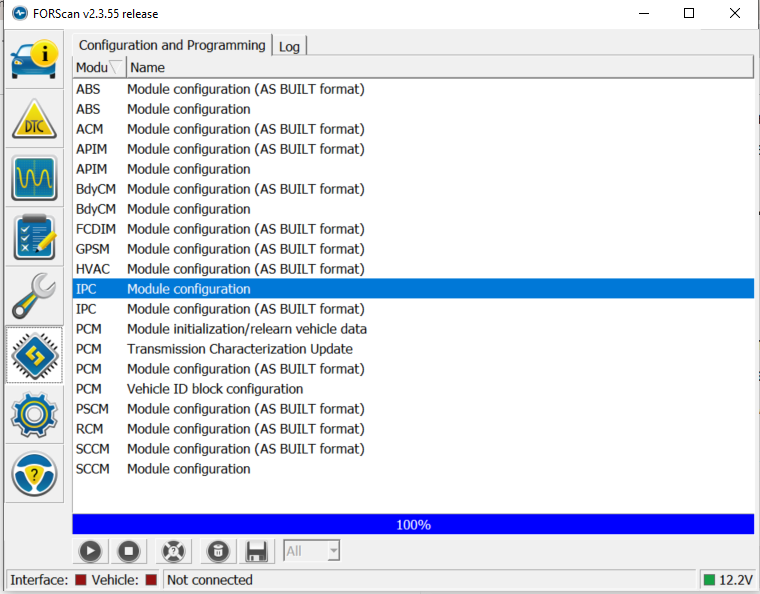Open the tests checklist section
Viewport: 760px width, 594px height.
tap(34, 237)
